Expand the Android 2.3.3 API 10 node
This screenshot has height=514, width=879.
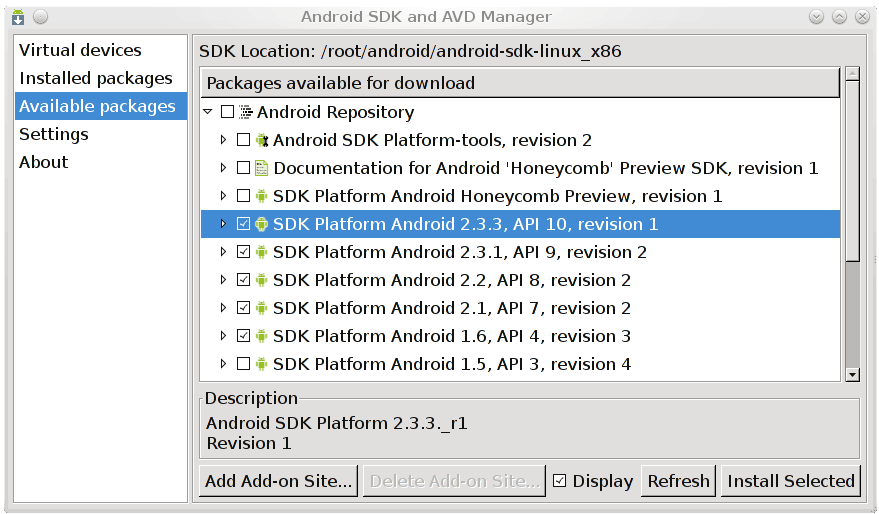pyautogui.click(x=224, y=224)
